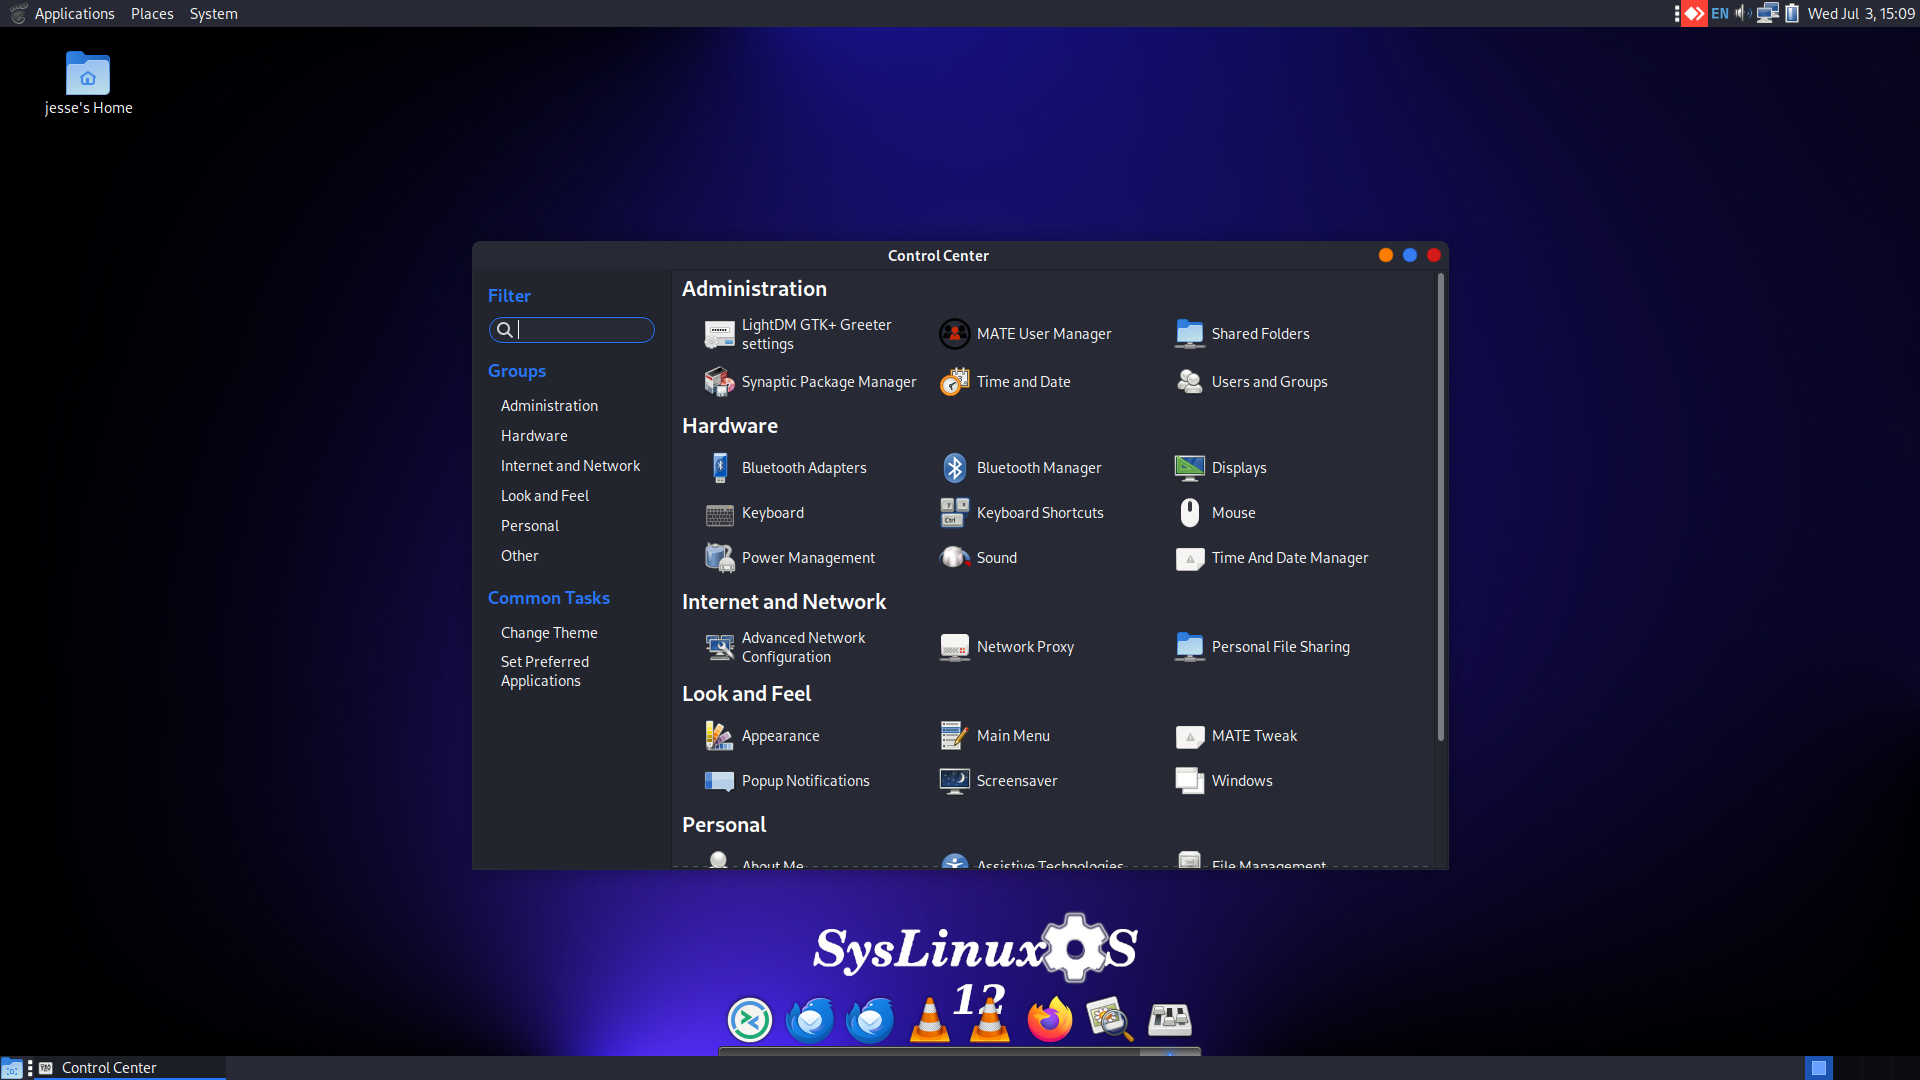Jump to Hardware group
1920x1080 pixels.
click(x=534, y=436)
